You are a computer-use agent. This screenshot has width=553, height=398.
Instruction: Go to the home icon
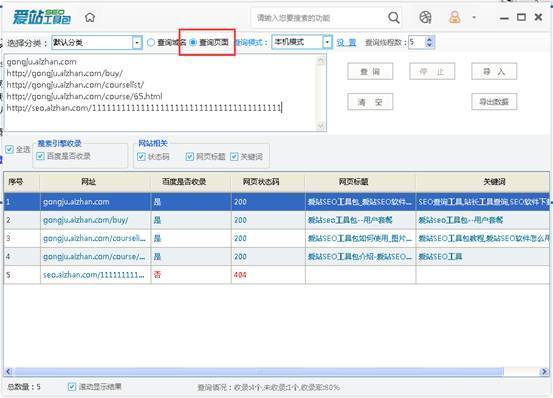coord(90,17)
